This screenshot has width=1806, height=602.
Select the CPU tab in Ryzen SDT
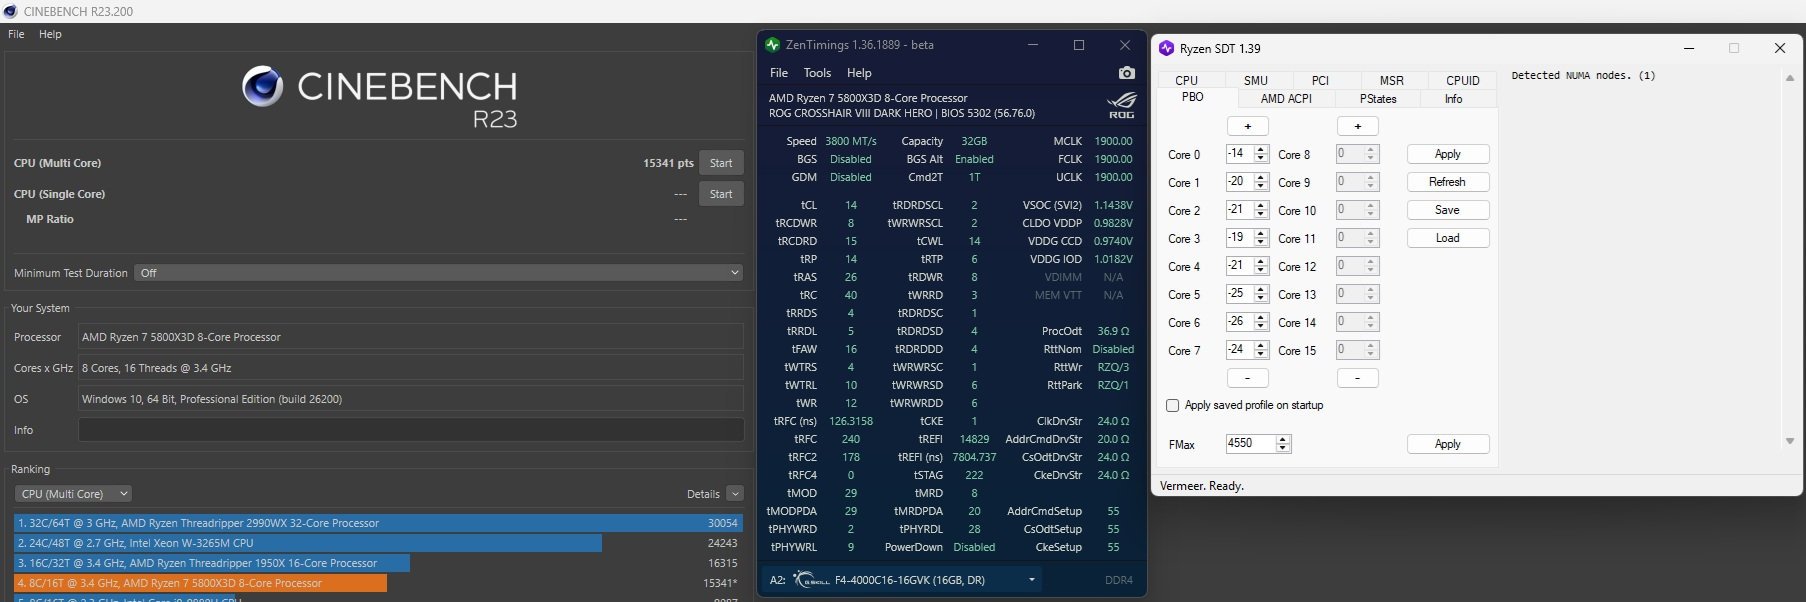pyautogui.click(x=1187, y=81)
